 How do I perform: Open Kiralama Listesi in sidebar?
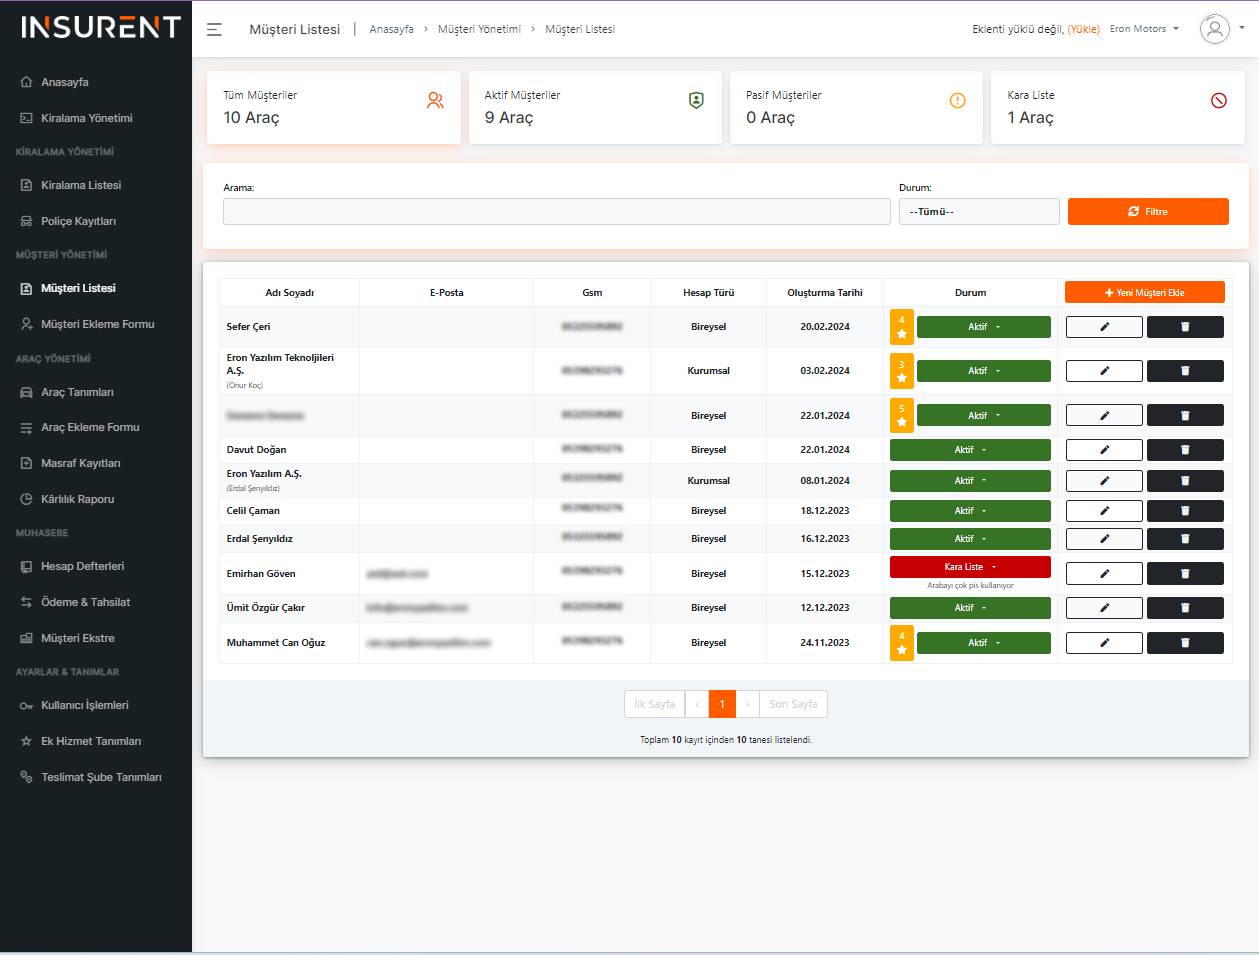[x=81, y=185]
